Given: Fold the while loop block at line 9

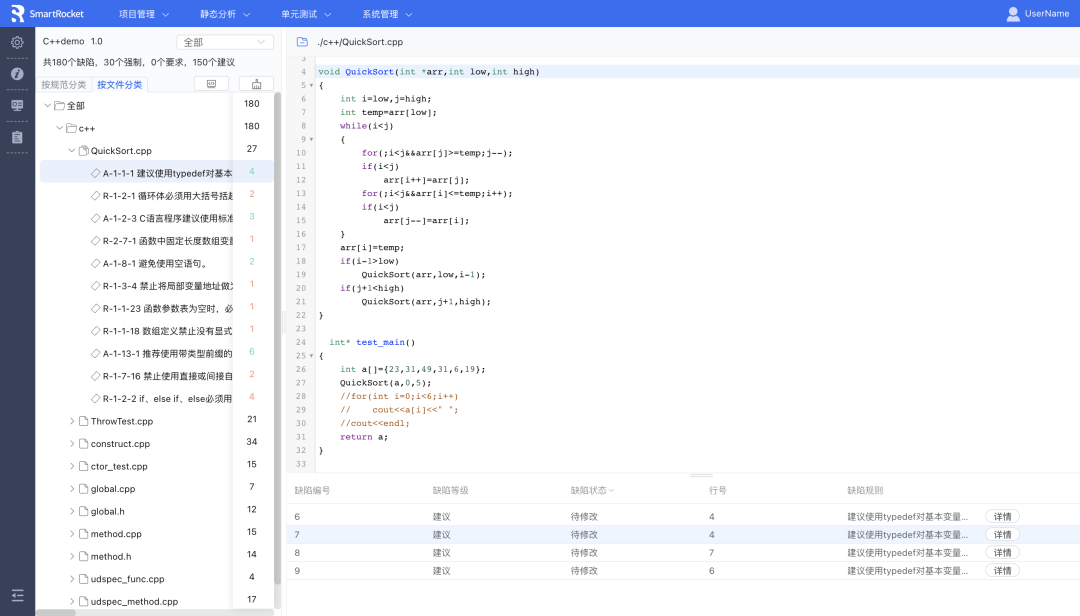Looking at the screenshot, I should tap(311, 140).
